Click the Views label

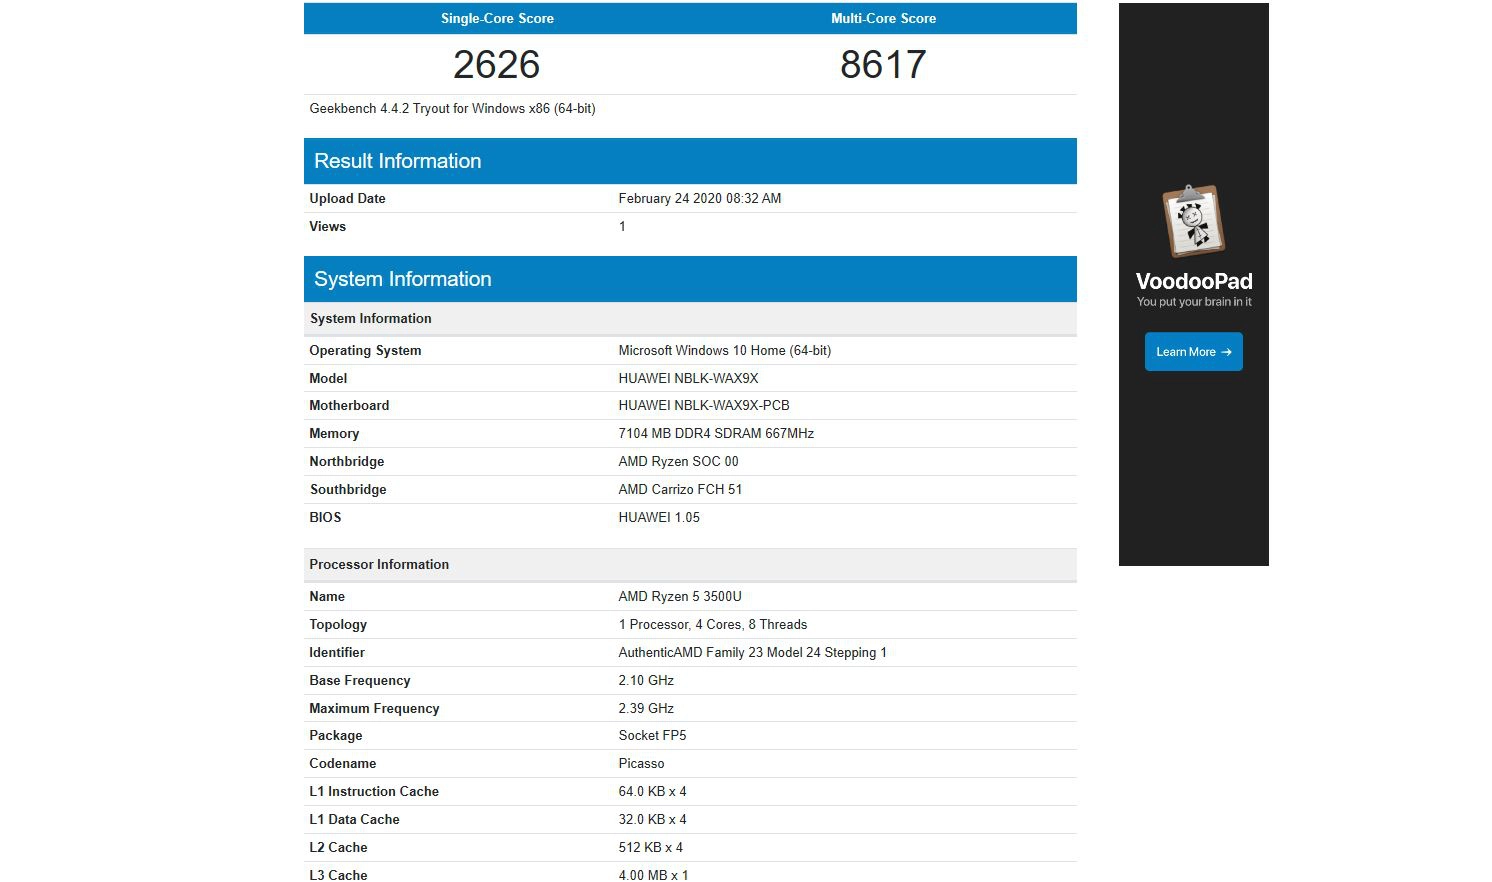pos(327,226)
